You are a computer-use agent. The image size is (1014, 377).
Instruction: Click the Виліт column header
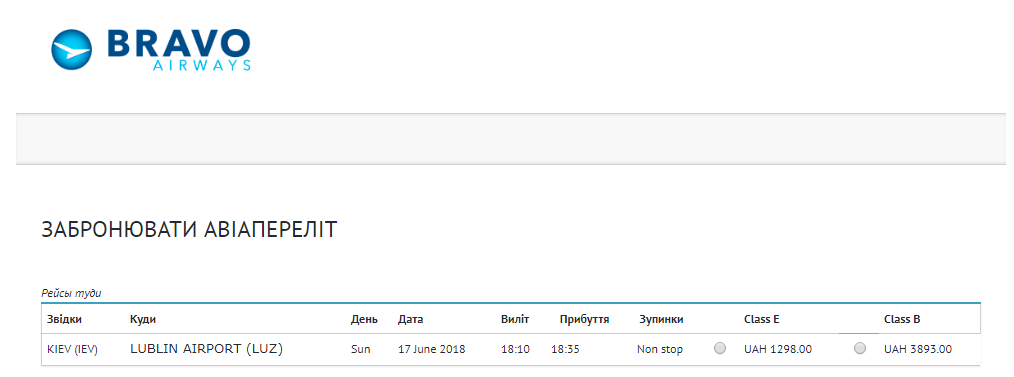tap(515, 319)
